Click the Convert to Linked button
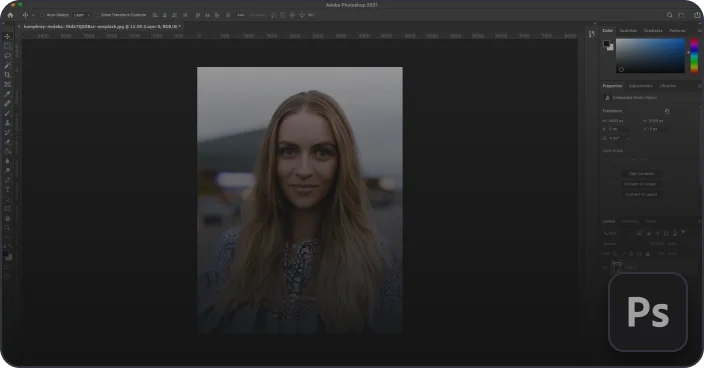This screenshot has width=704, height=368. (x=642, y=184)
